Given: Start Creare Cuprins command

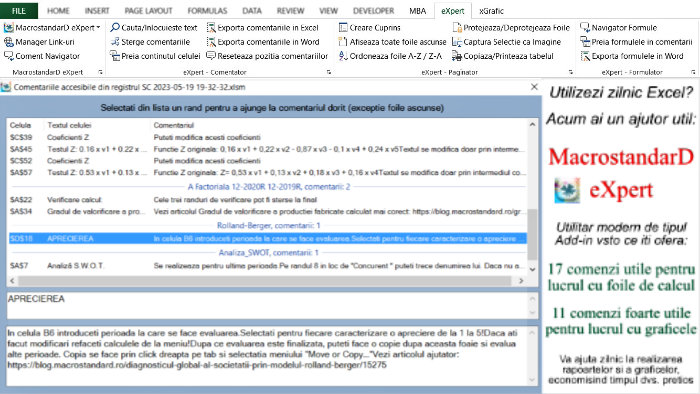Looking at the screenshot, I should 370,28.
